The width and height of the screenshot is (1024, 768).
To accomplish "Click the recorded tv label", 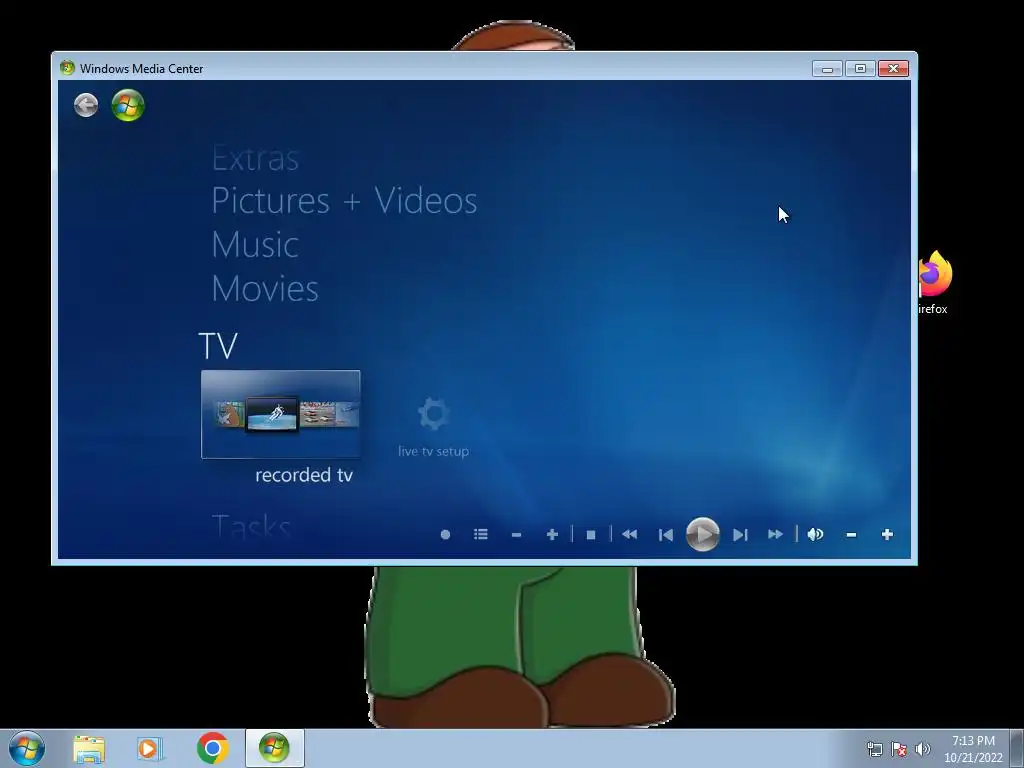I will pos(304,475).
